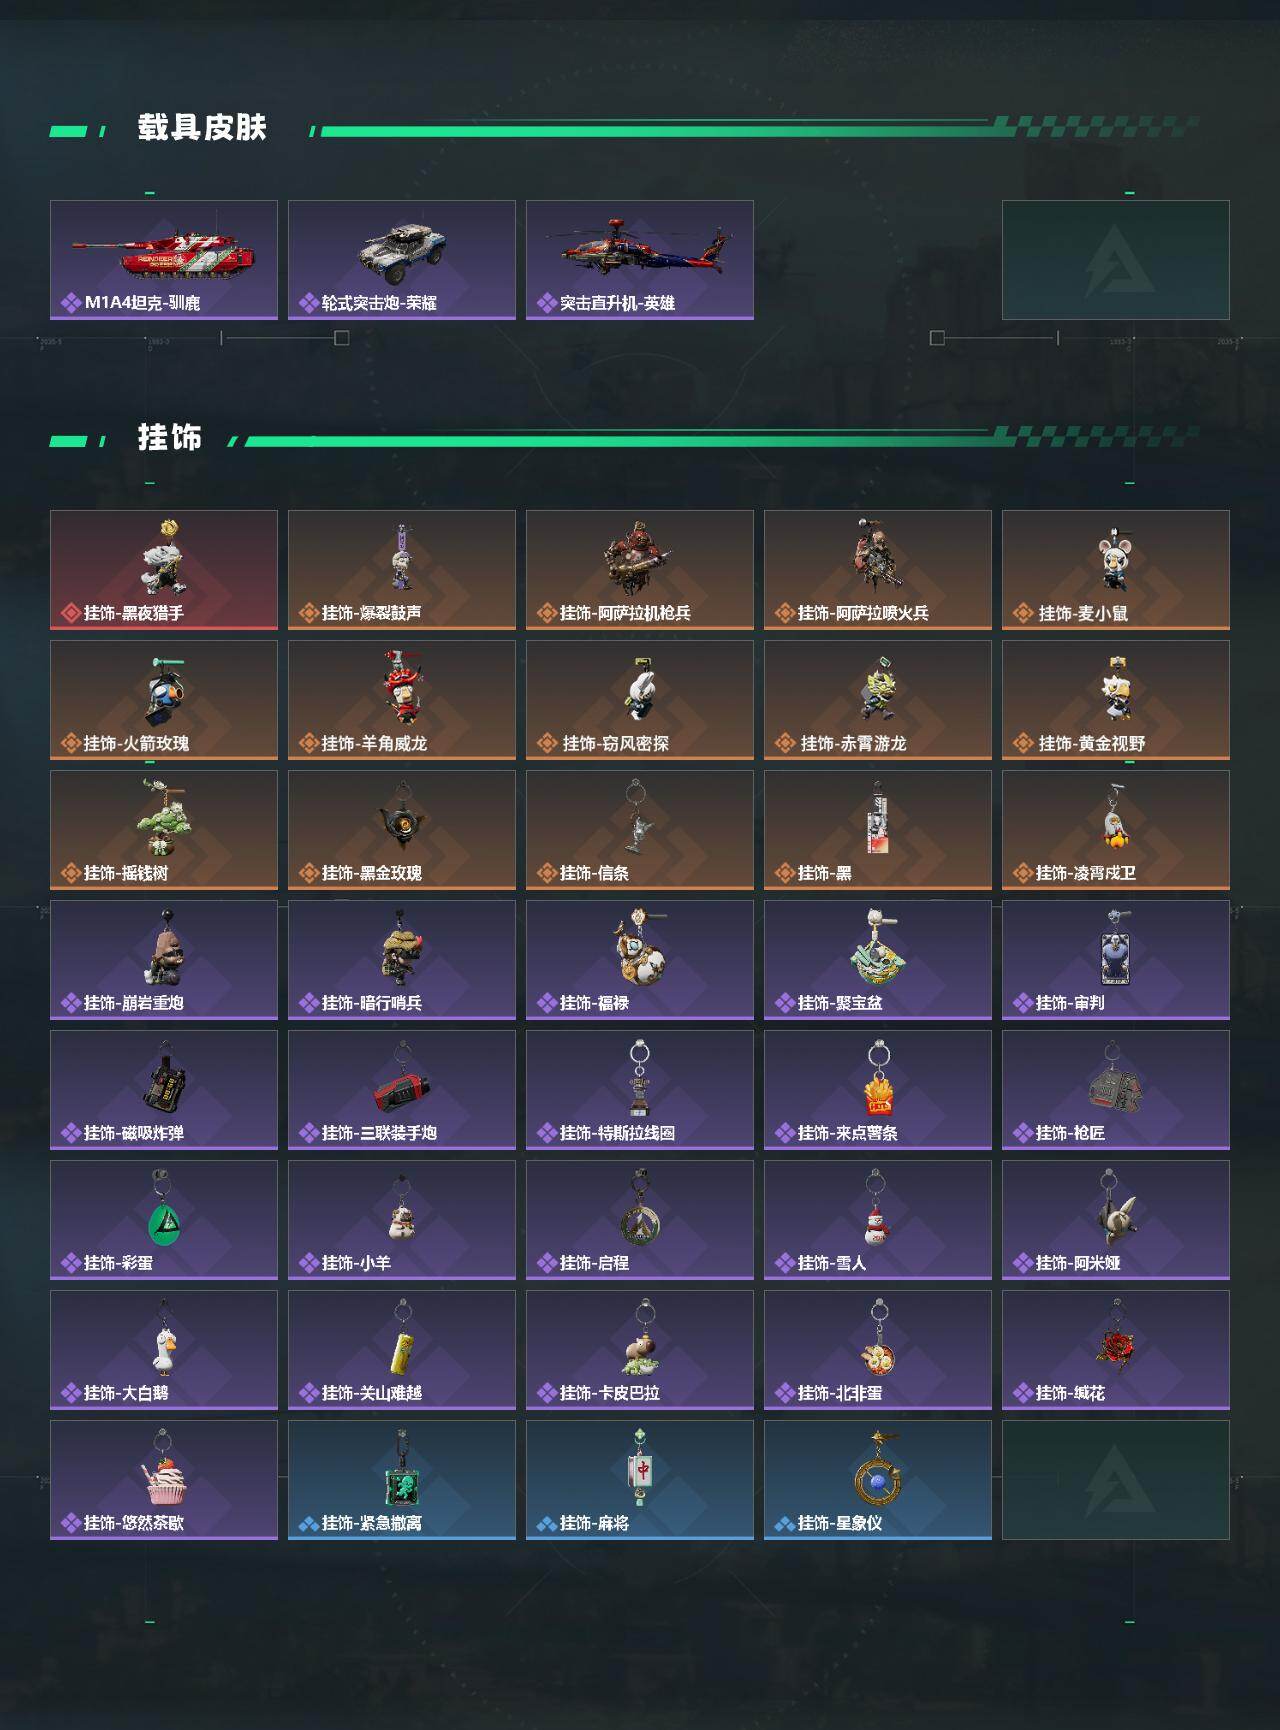The image size is (1280, 1730).
Task: Select the 挂饰-摇钱树 money tree charm
Action: click(164, 830)
